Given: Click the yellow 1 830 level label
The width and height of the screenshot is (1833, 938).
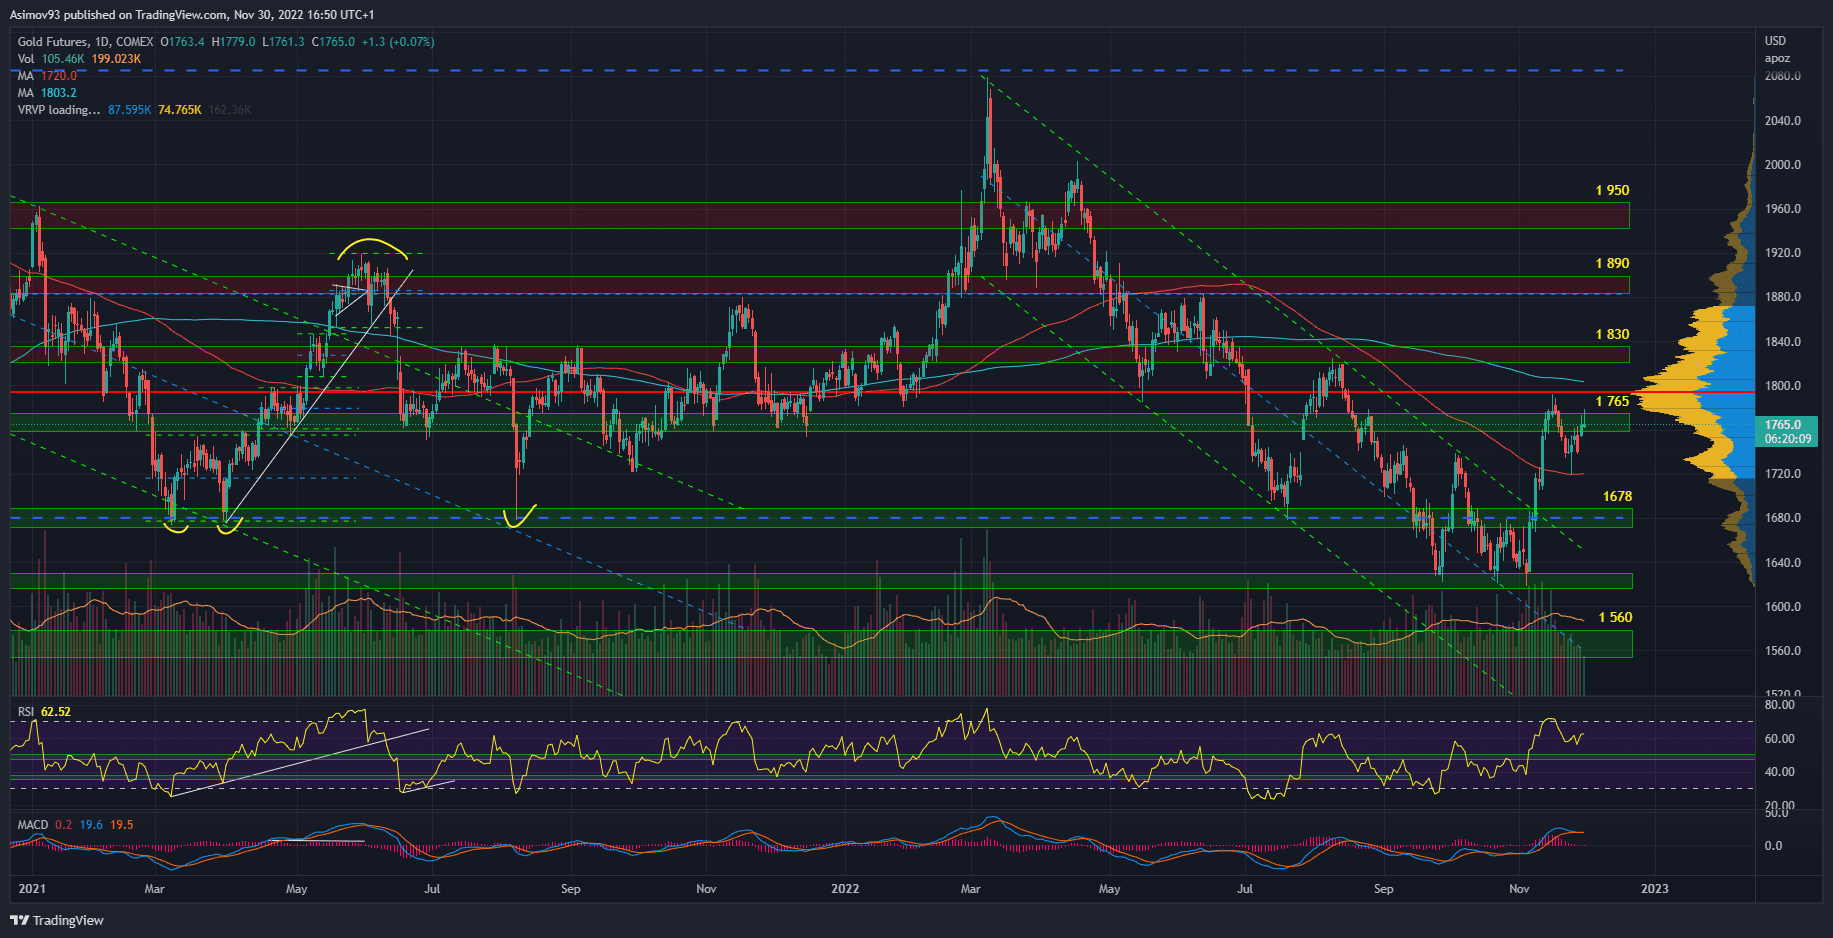Looking at the screenshot, I should (1612, 334).
